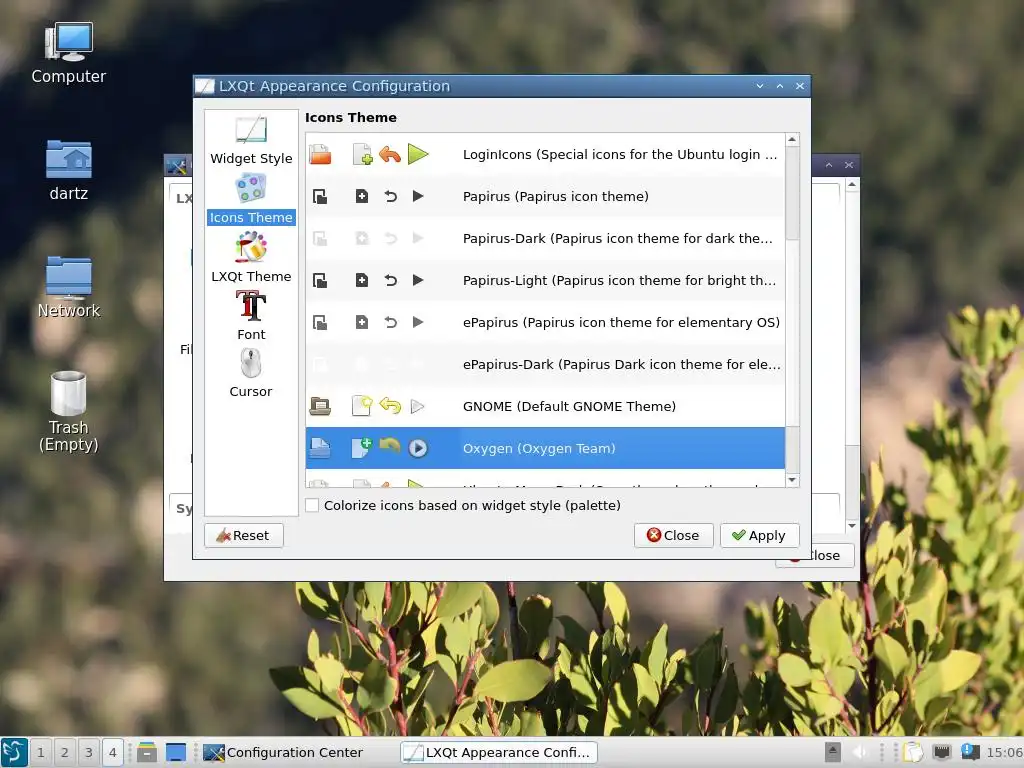Image resolution: width=1024 pixels, height=768 pixels.
Task: Select the GNOME (Default GNOME Theme) row
Action: 545,406
